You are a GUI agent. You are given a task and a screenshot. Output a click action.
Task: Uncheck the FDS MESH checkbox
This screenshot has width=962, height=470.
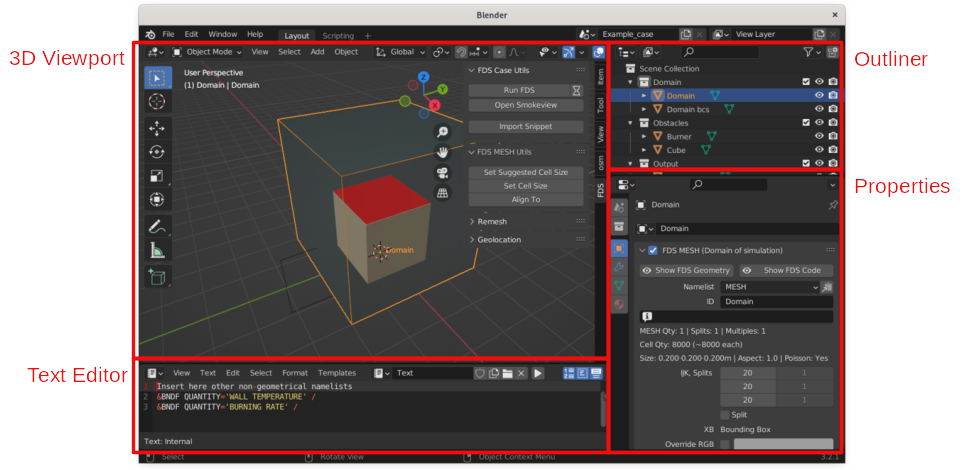click(x=653, y=250)
